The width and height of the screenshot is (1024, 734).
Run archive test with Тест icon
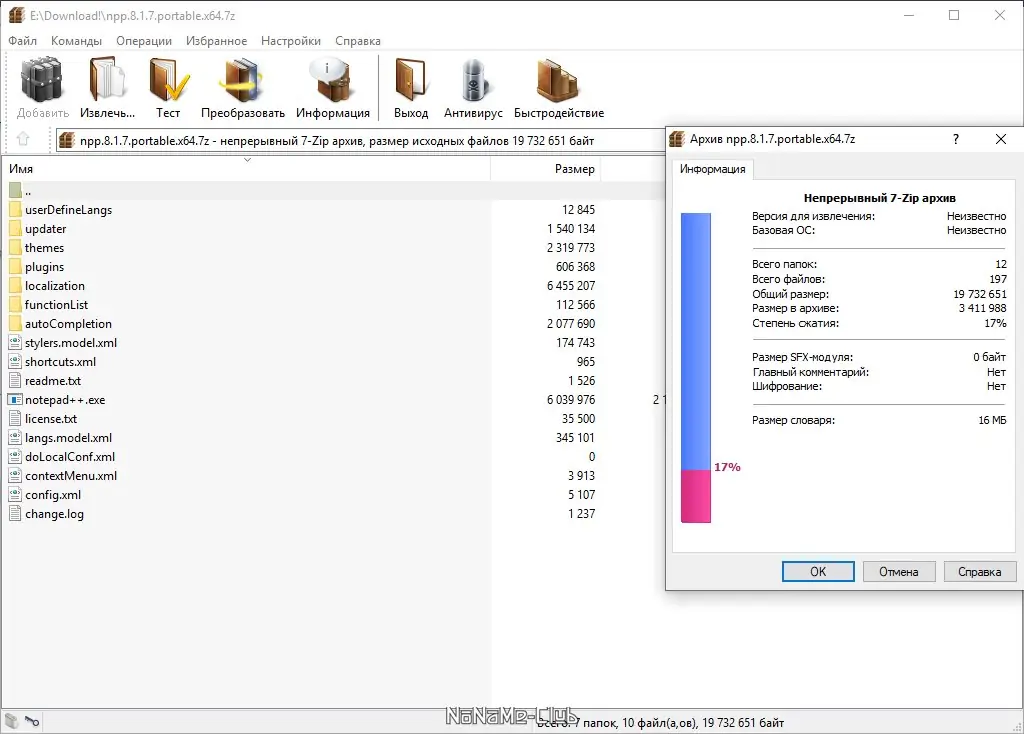point(168,80)
